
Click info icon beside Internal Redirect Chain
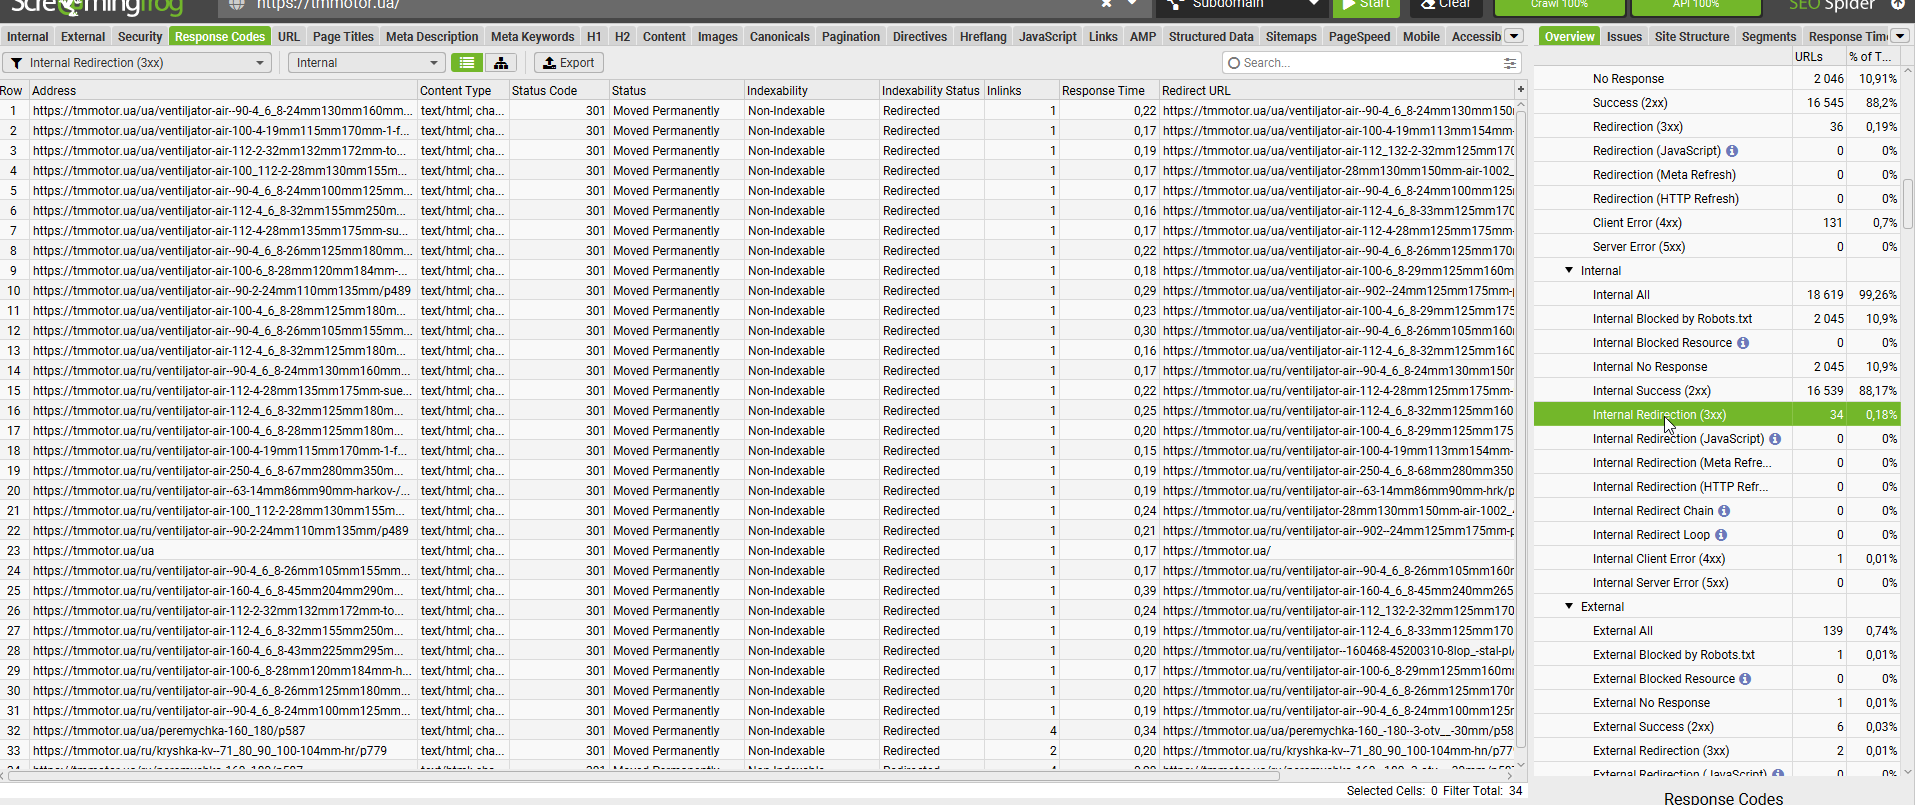1724,511
